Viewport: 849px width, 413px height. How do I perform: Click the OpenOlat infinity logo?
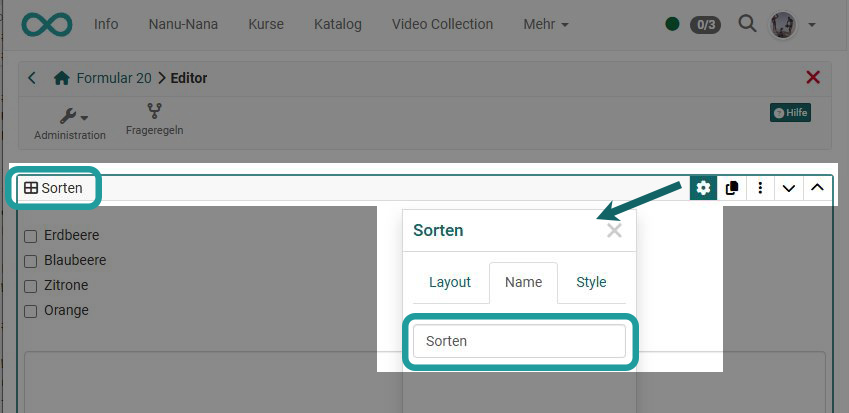(x=47, y=25)
